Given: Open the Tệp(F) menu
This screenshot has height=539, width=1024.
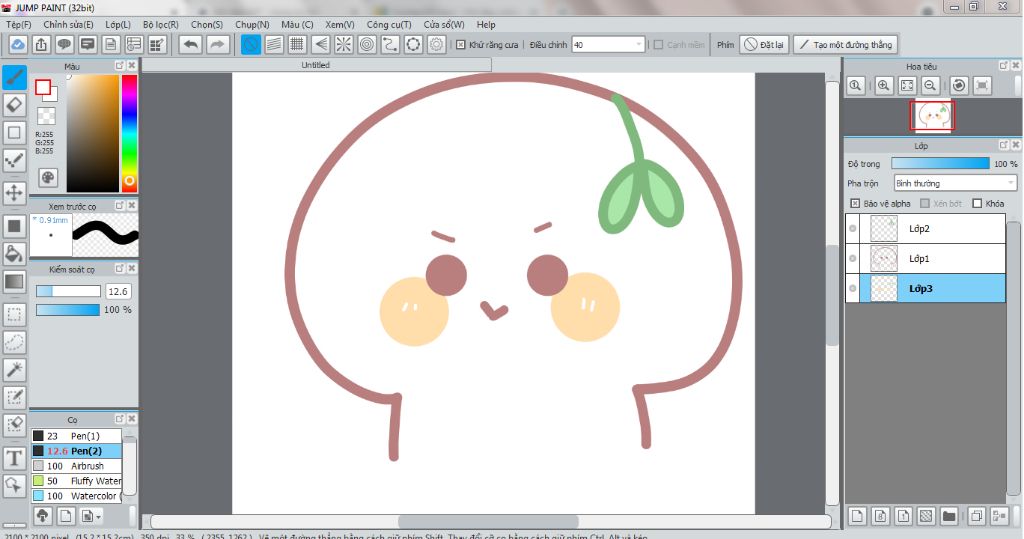Looking at the screenshot, I should click(x=18, y=24).
